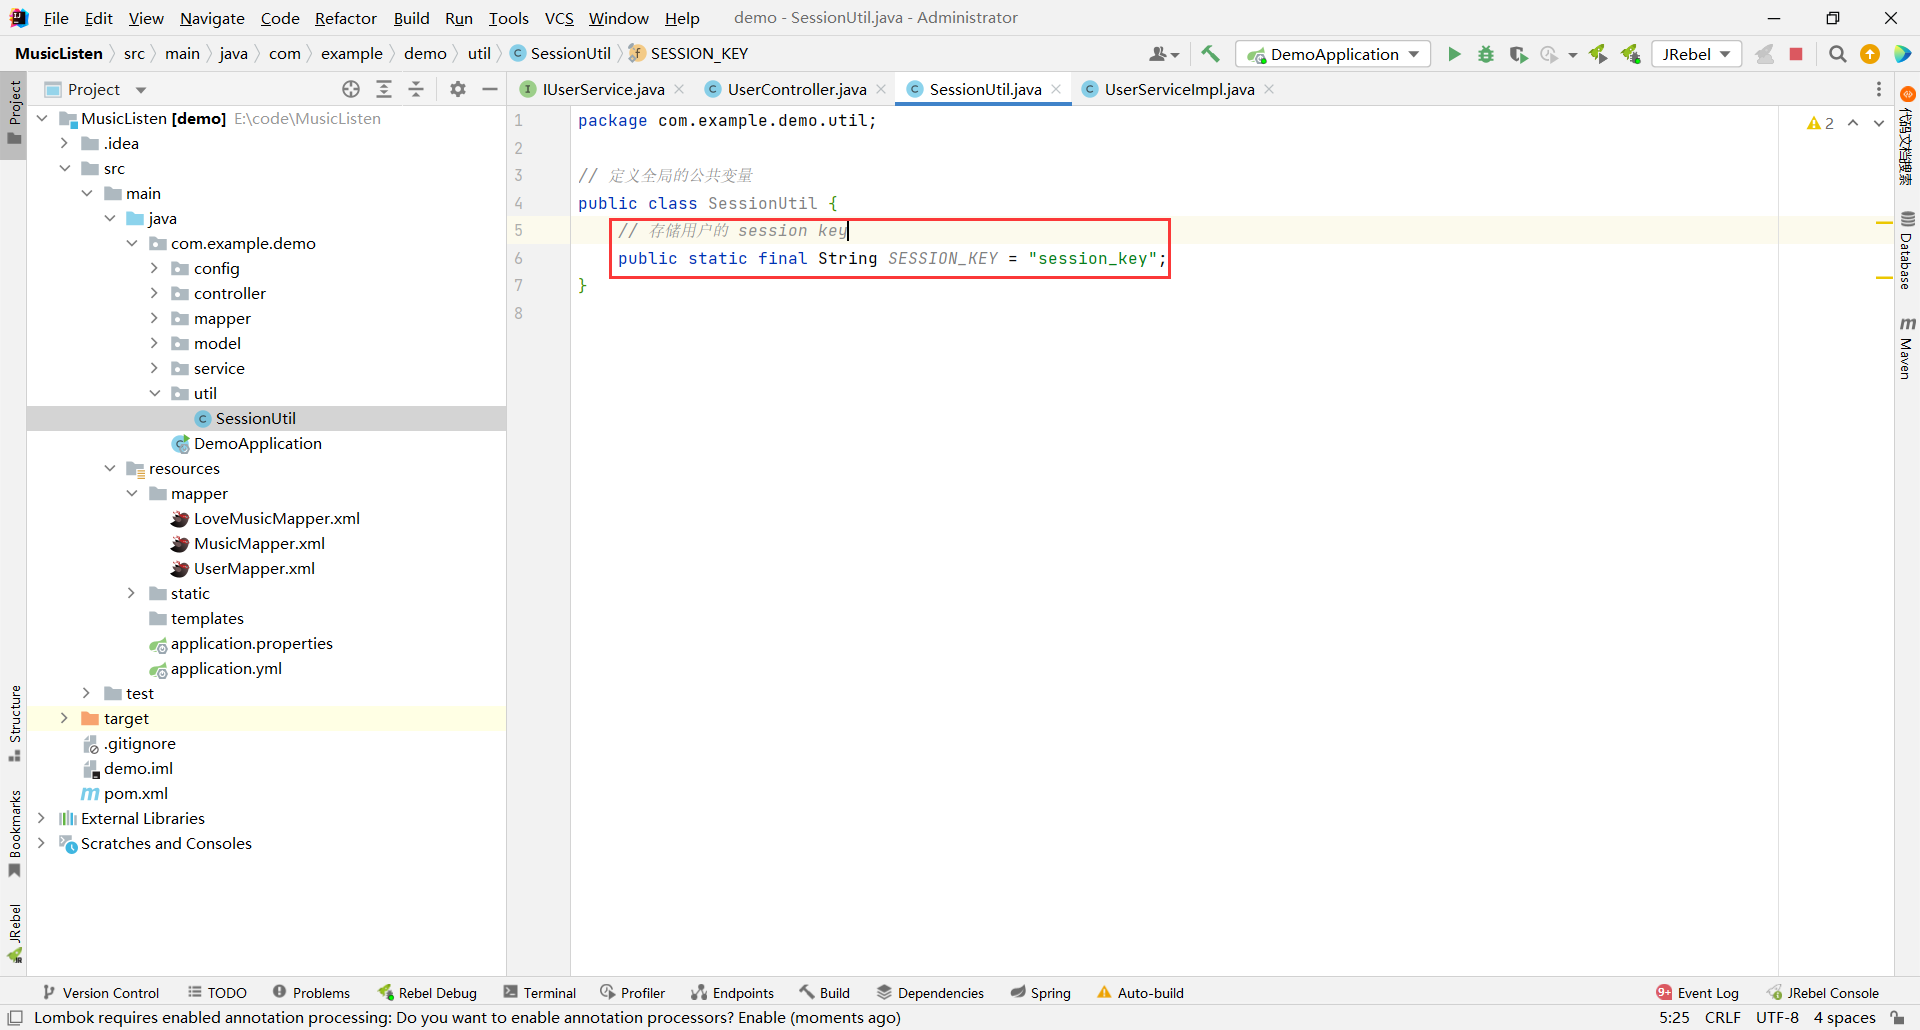Open the File menu

tap(56, 18)
